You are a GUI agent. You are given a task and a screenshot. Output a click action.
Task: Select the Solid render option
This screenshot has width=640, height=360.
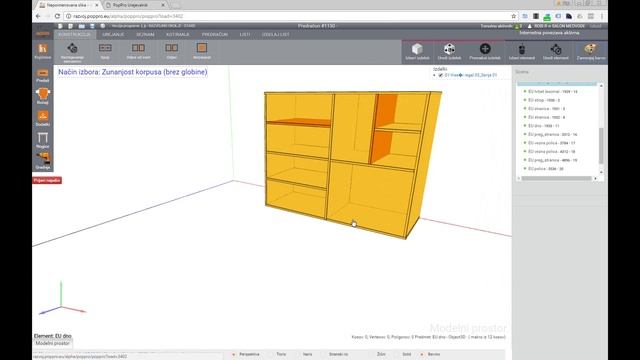[x=407, y=354]
